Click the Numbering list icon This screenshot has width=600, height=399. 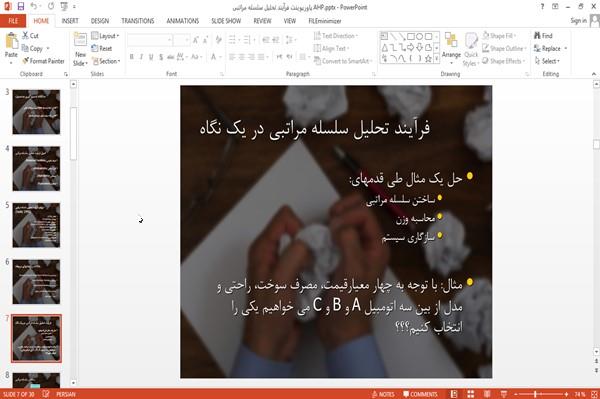(x=248, y=39)
